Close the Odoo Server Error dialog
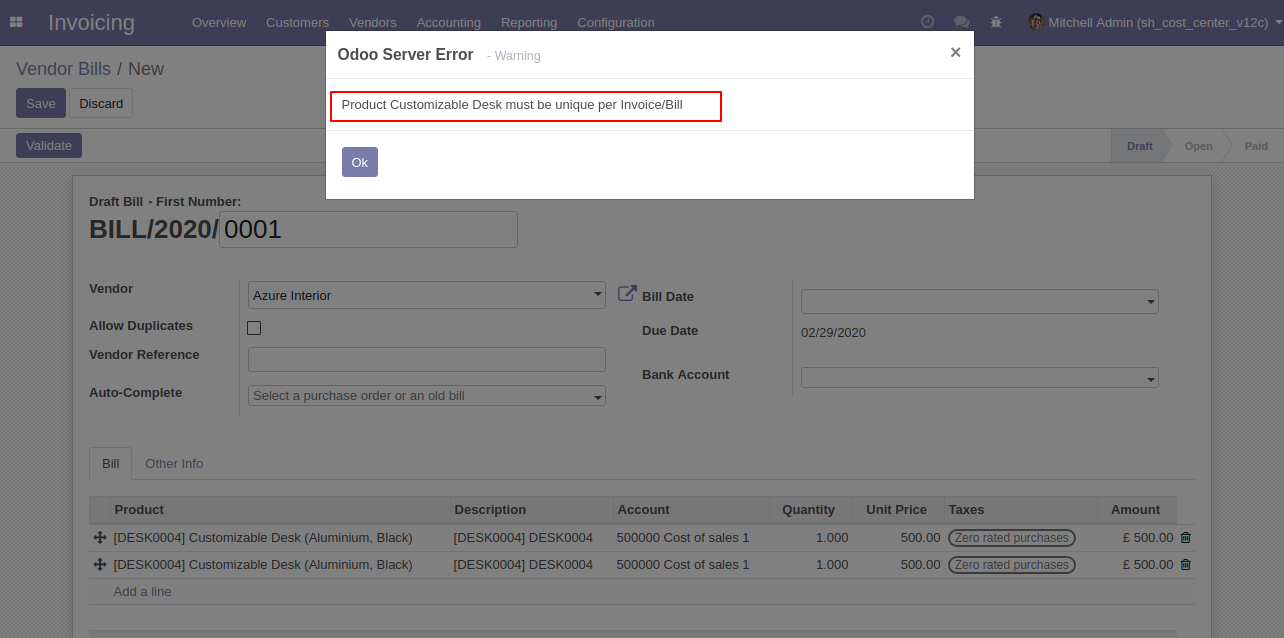 (955, 53)
